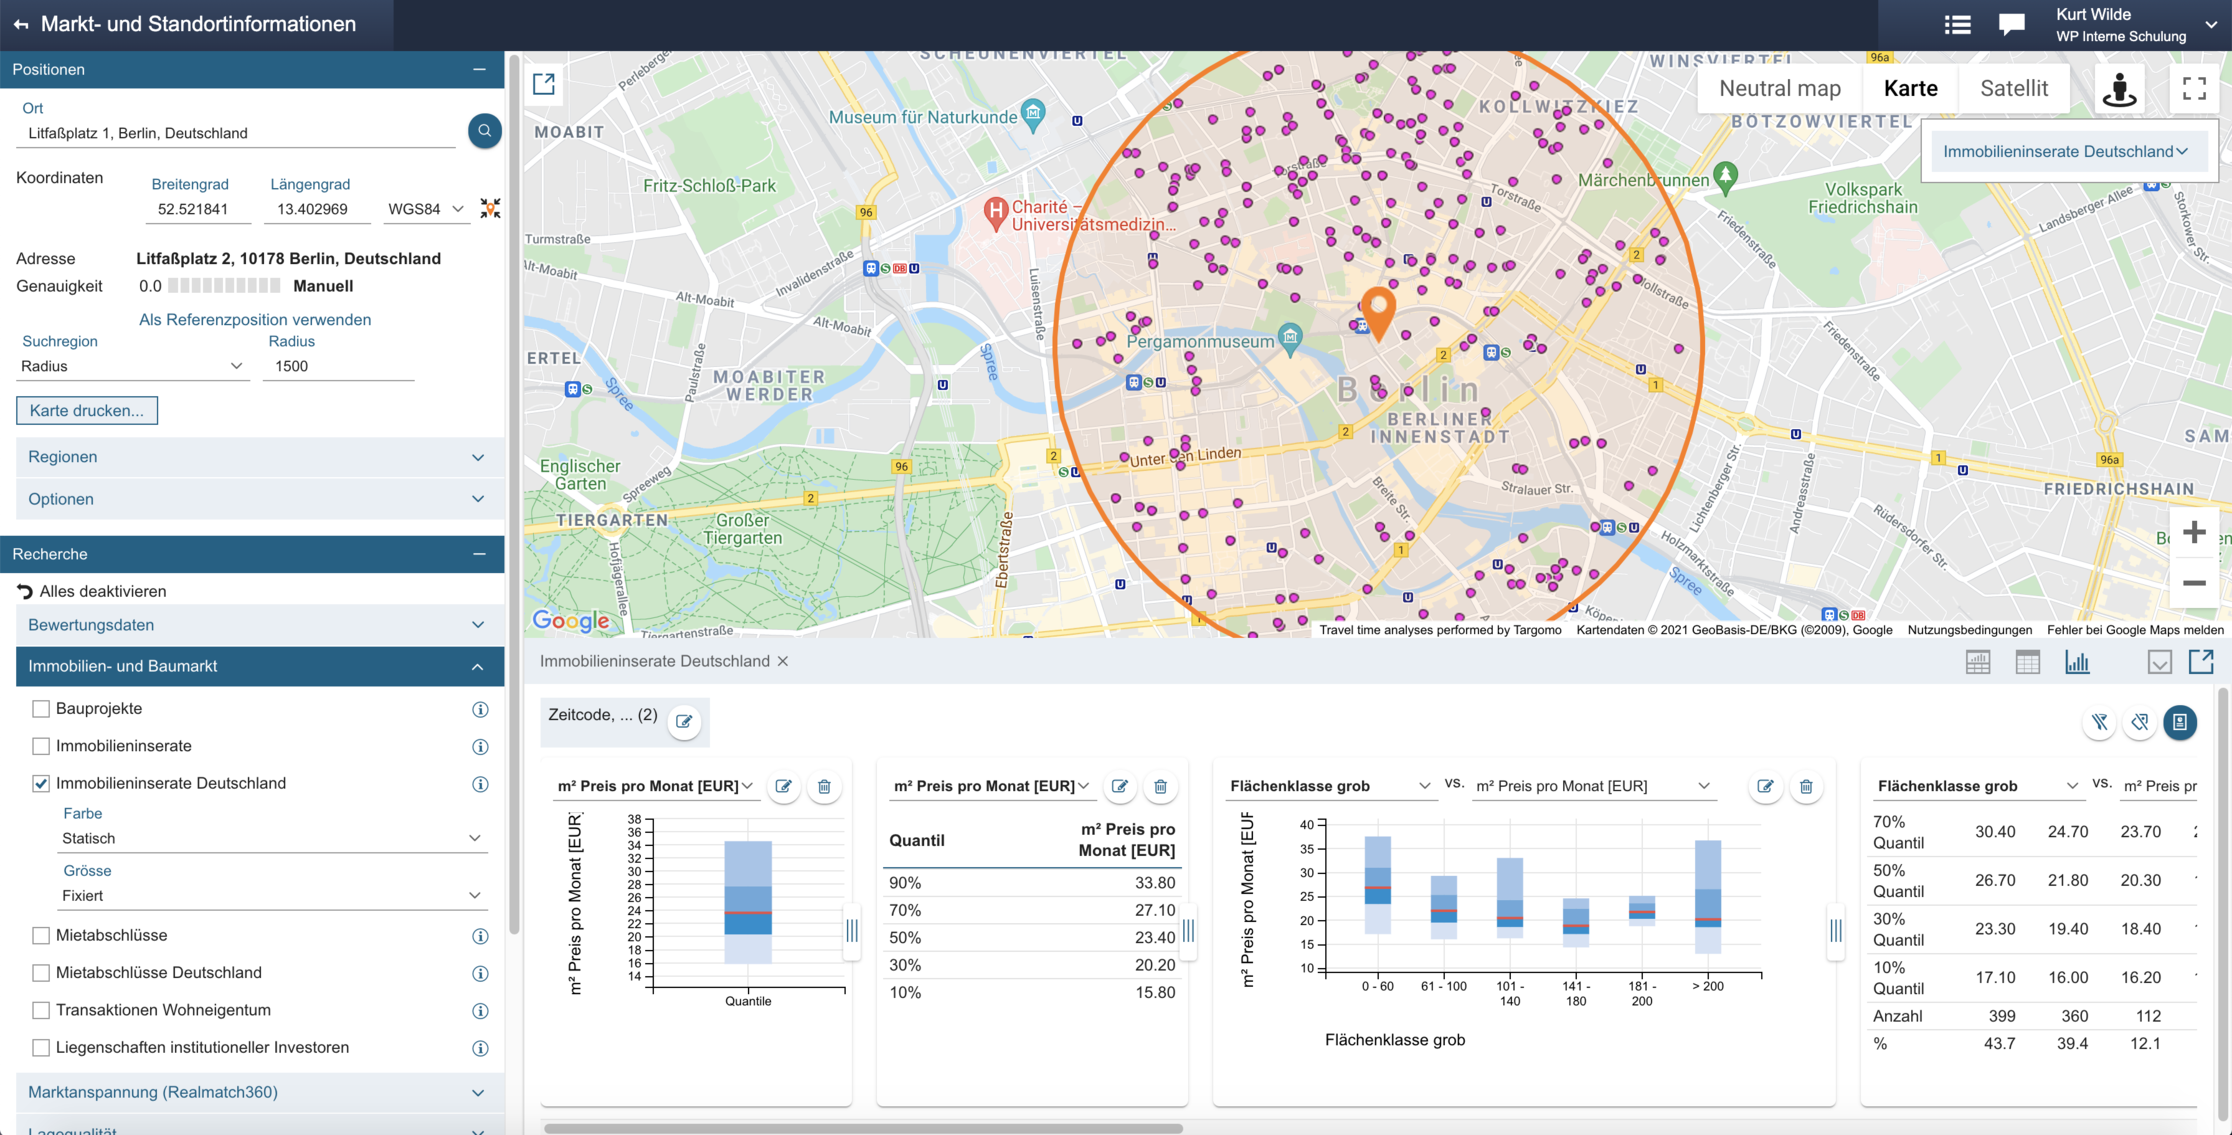The image size is (2232, 1135).
Task: Click the clear filter icon
Action: 2099,722
